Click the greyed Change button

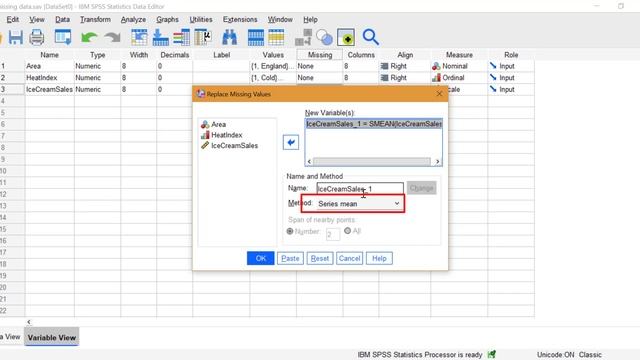pos(421,188)
